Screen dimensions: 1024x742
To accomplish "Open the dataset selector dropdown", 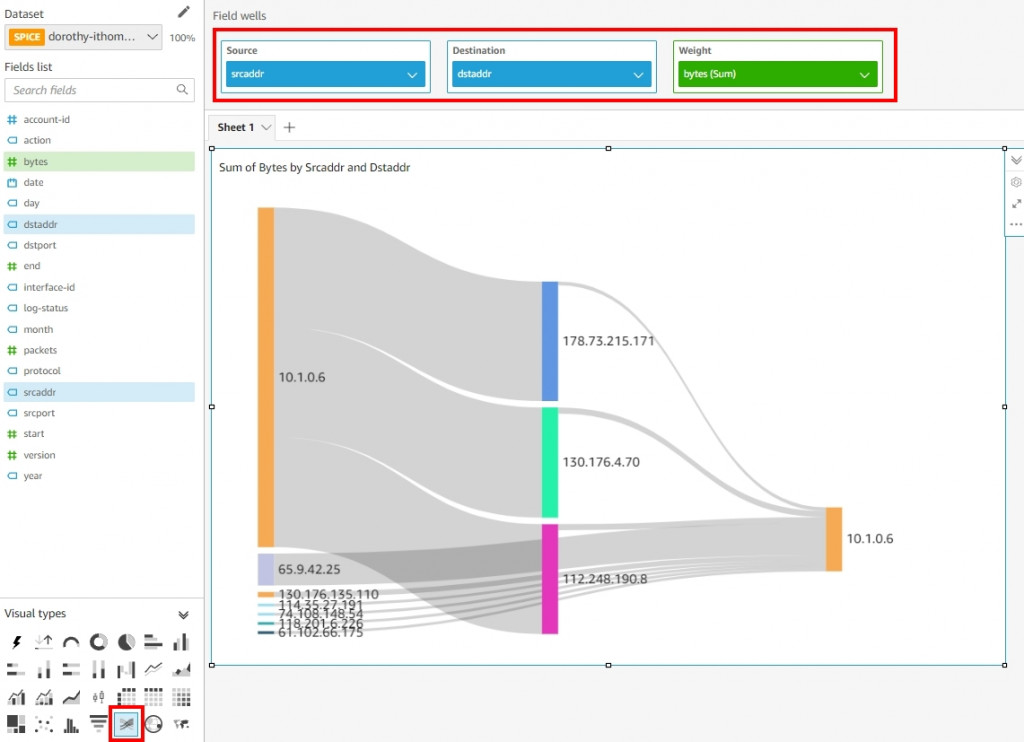I will pos(152,37).
